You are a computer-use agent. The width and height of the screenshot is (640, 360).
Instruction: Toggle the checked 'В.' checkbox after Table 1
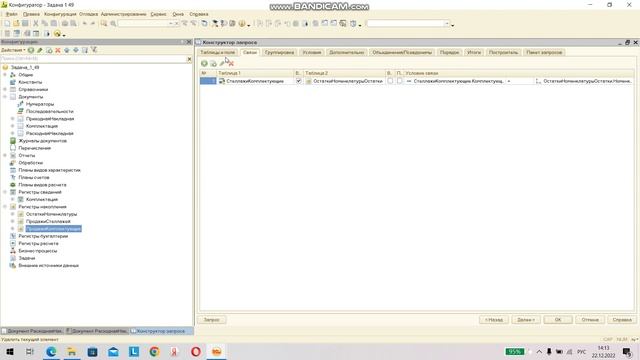298,81
